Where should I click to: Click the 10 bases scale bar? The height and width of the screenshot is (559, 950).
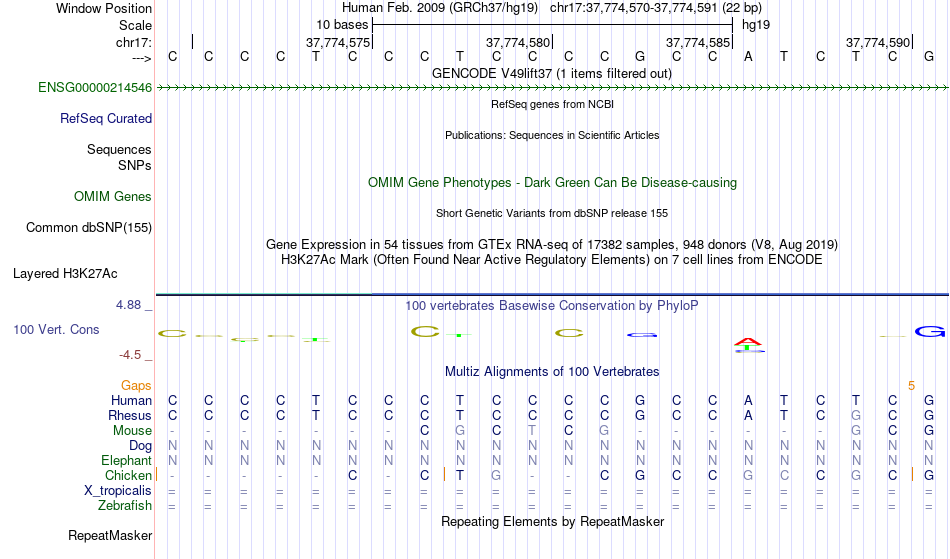tap(553, 25)
